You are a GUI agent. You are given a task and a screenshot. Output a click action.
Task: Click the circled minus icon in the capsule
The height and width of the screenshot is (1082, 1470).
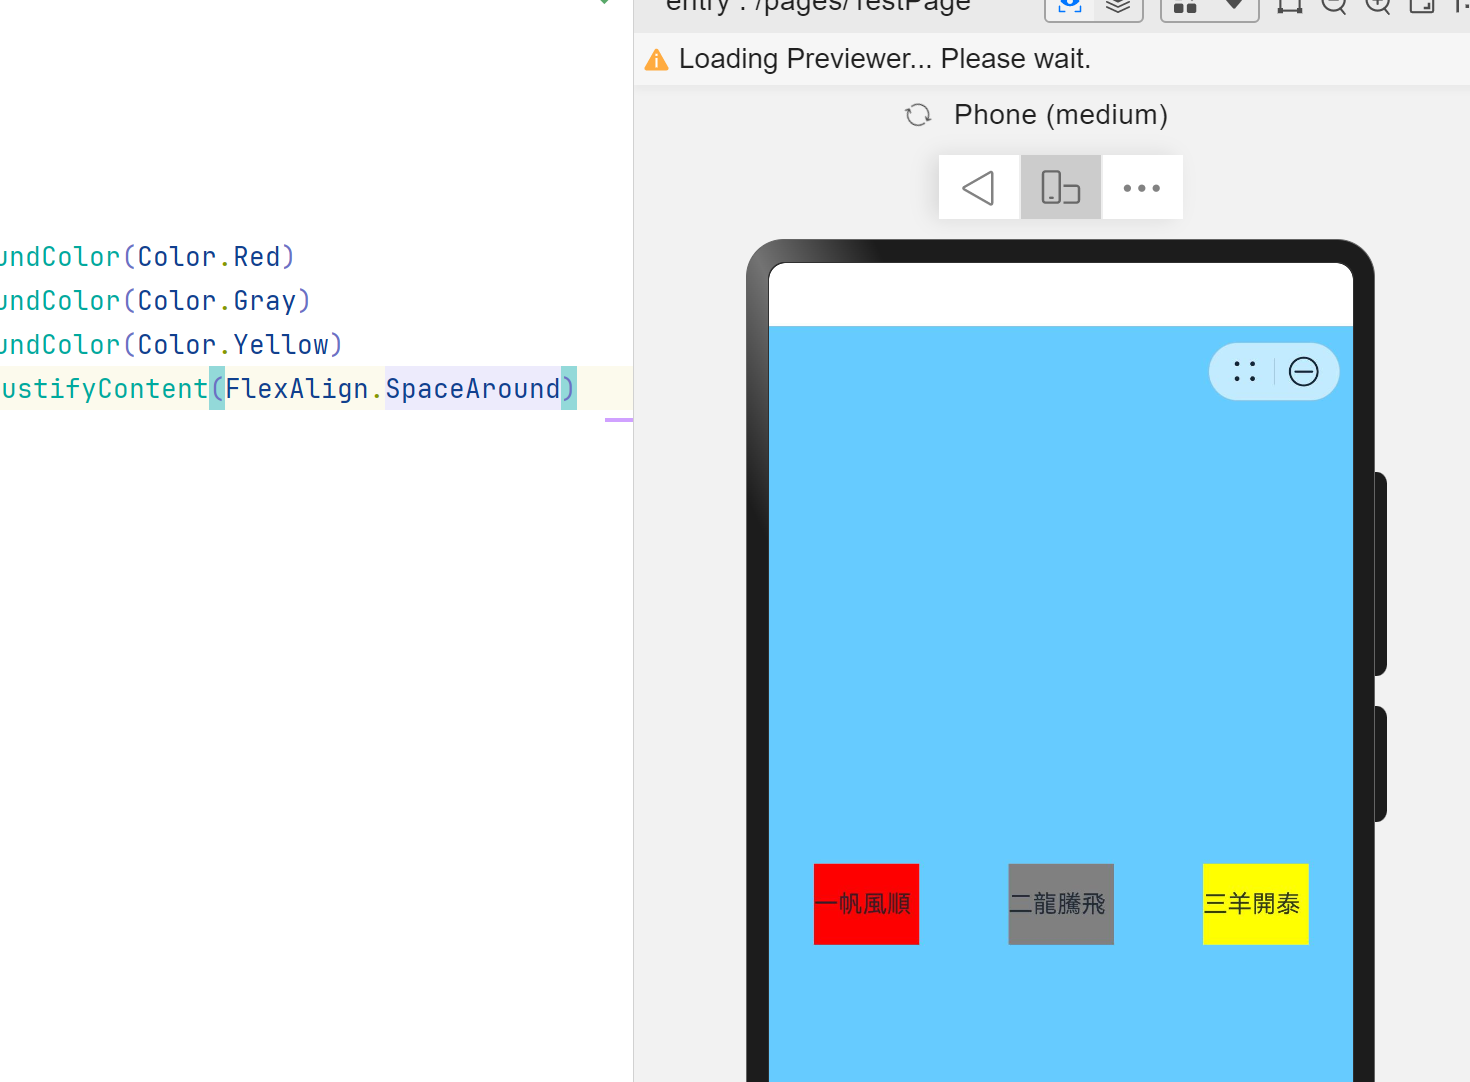pos(1303,372)
